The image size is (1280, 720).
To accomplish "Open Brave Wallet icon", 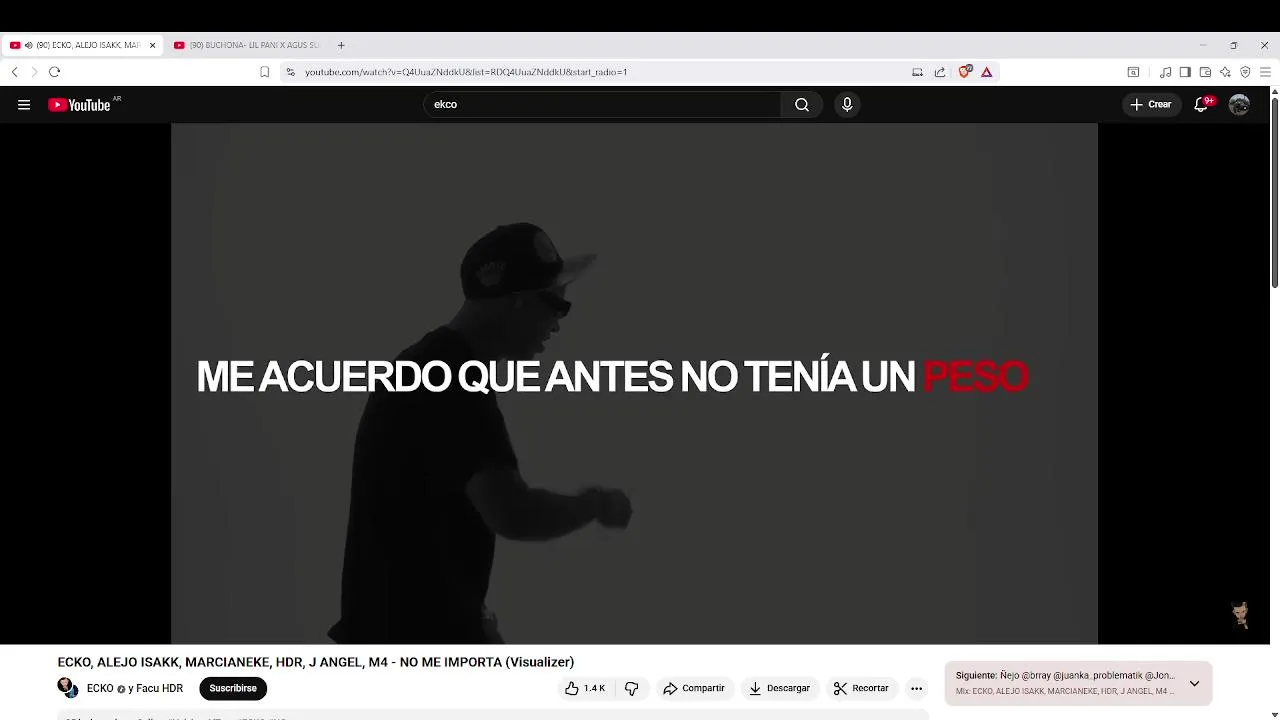I will tap(1205, 72).
